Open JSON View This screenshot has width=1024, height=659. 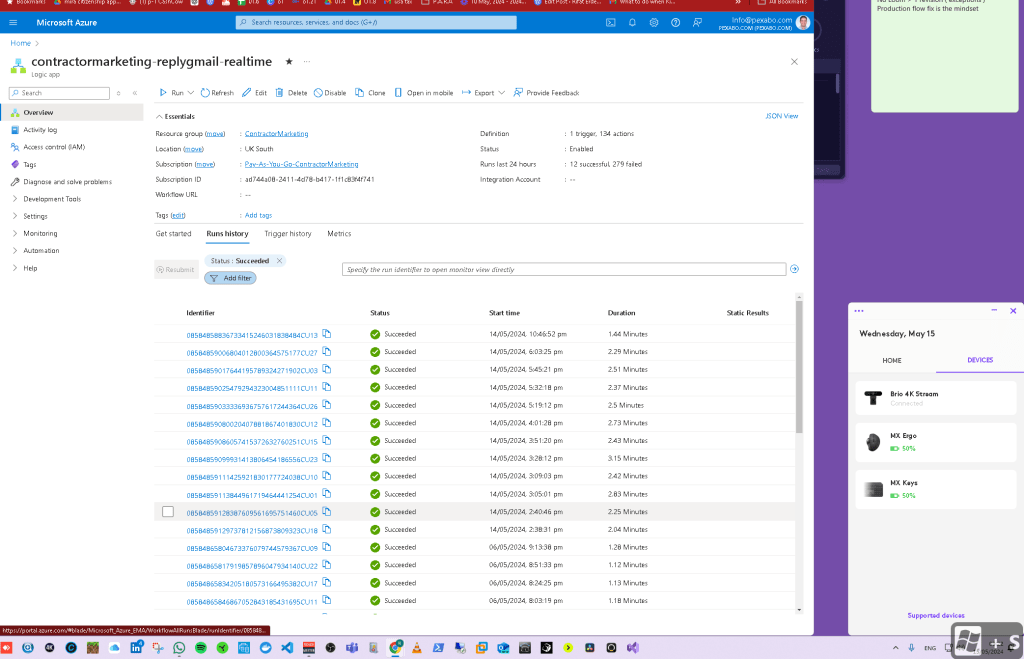tap(782, 116)
